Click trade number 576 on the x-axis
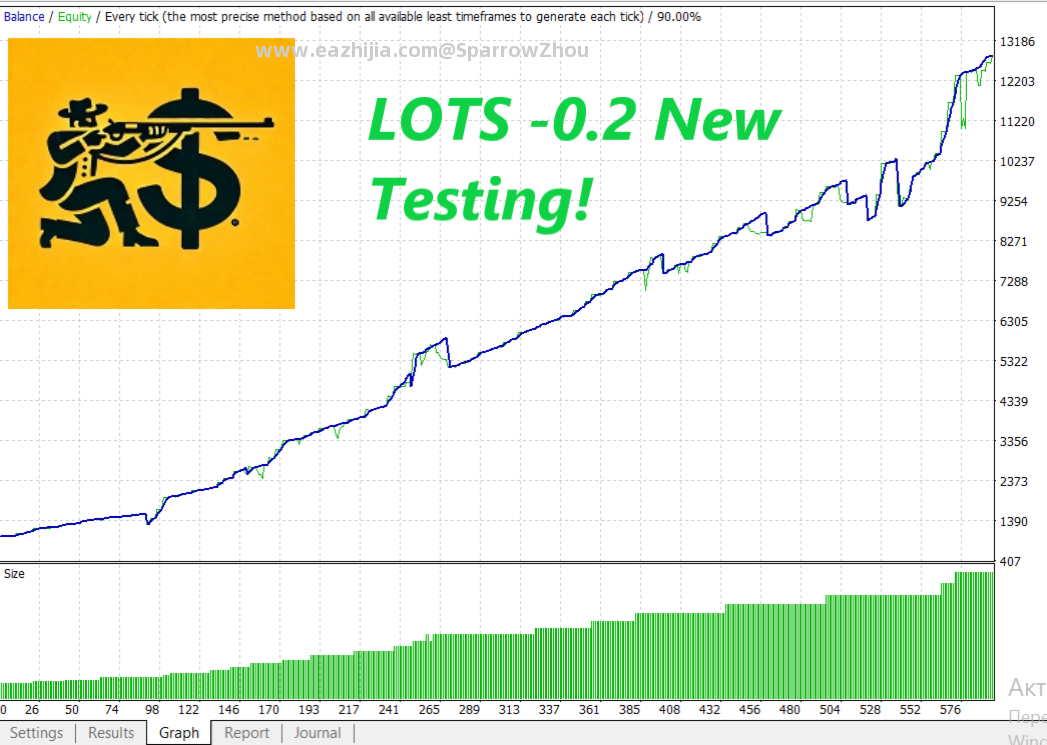The image size is (1047, 745). (950, 710)
